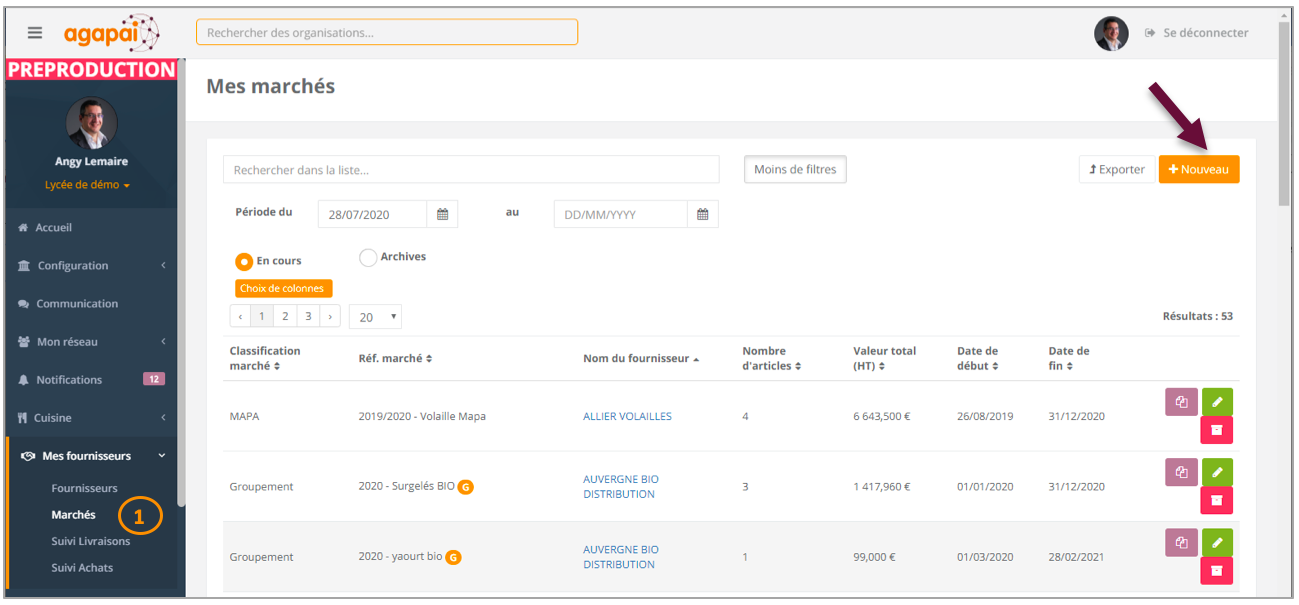Expand the Mon réseau sidebar menu
The width and height of the screenshot is (1299, 605).
tap(91, 342)
